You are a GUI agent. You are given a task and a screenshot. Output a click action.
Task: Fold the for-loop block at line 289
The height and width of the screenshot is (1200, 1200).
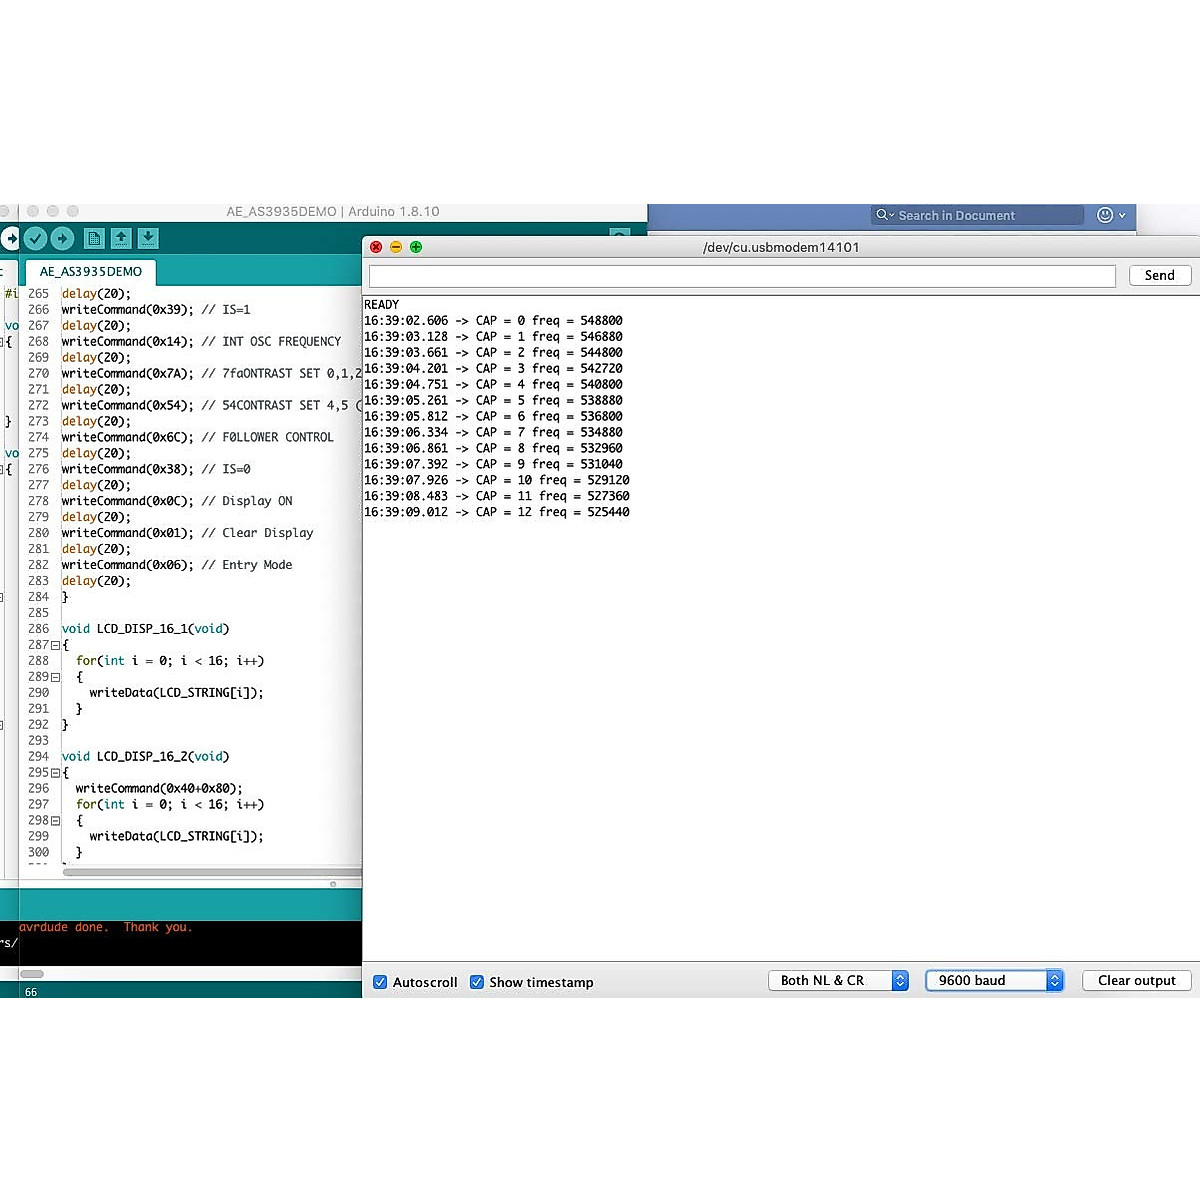(x=55, y=677)
